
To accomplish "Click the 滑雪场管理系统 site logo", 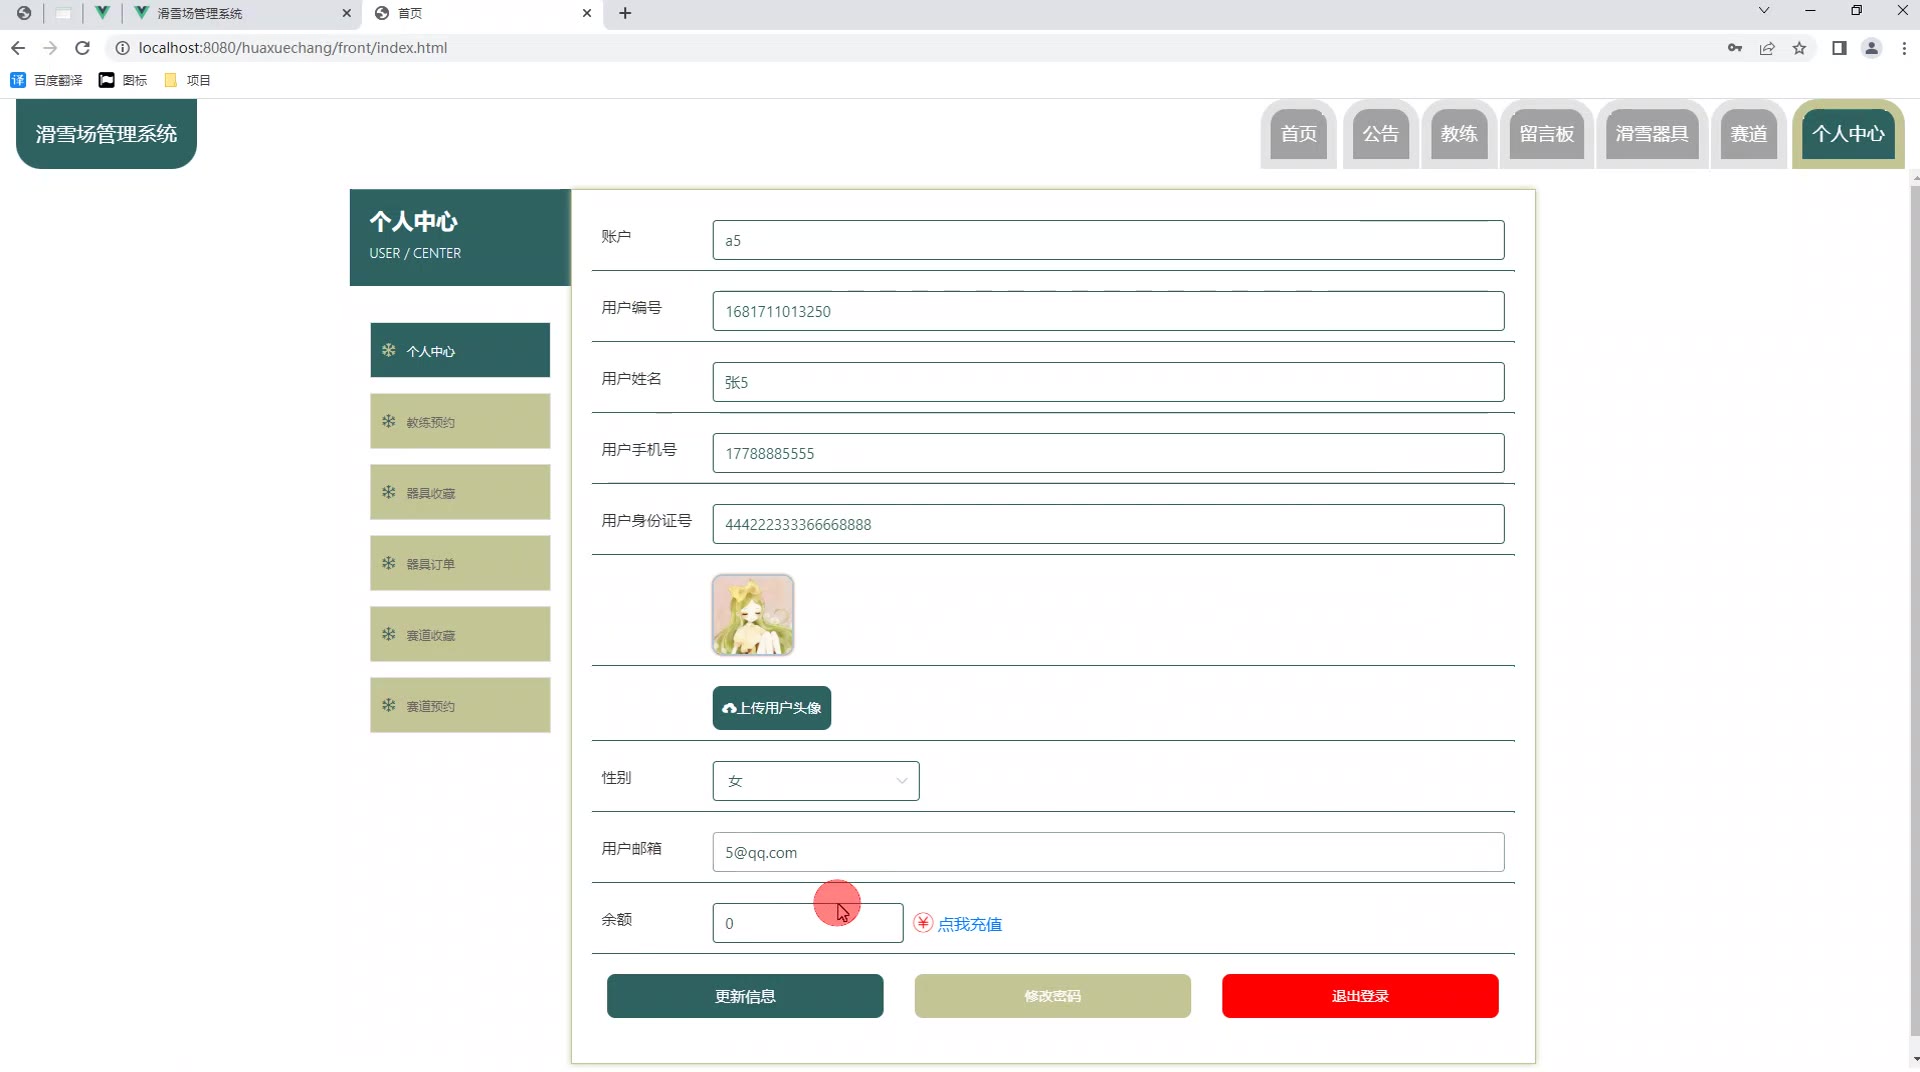I will coord(106,134).
